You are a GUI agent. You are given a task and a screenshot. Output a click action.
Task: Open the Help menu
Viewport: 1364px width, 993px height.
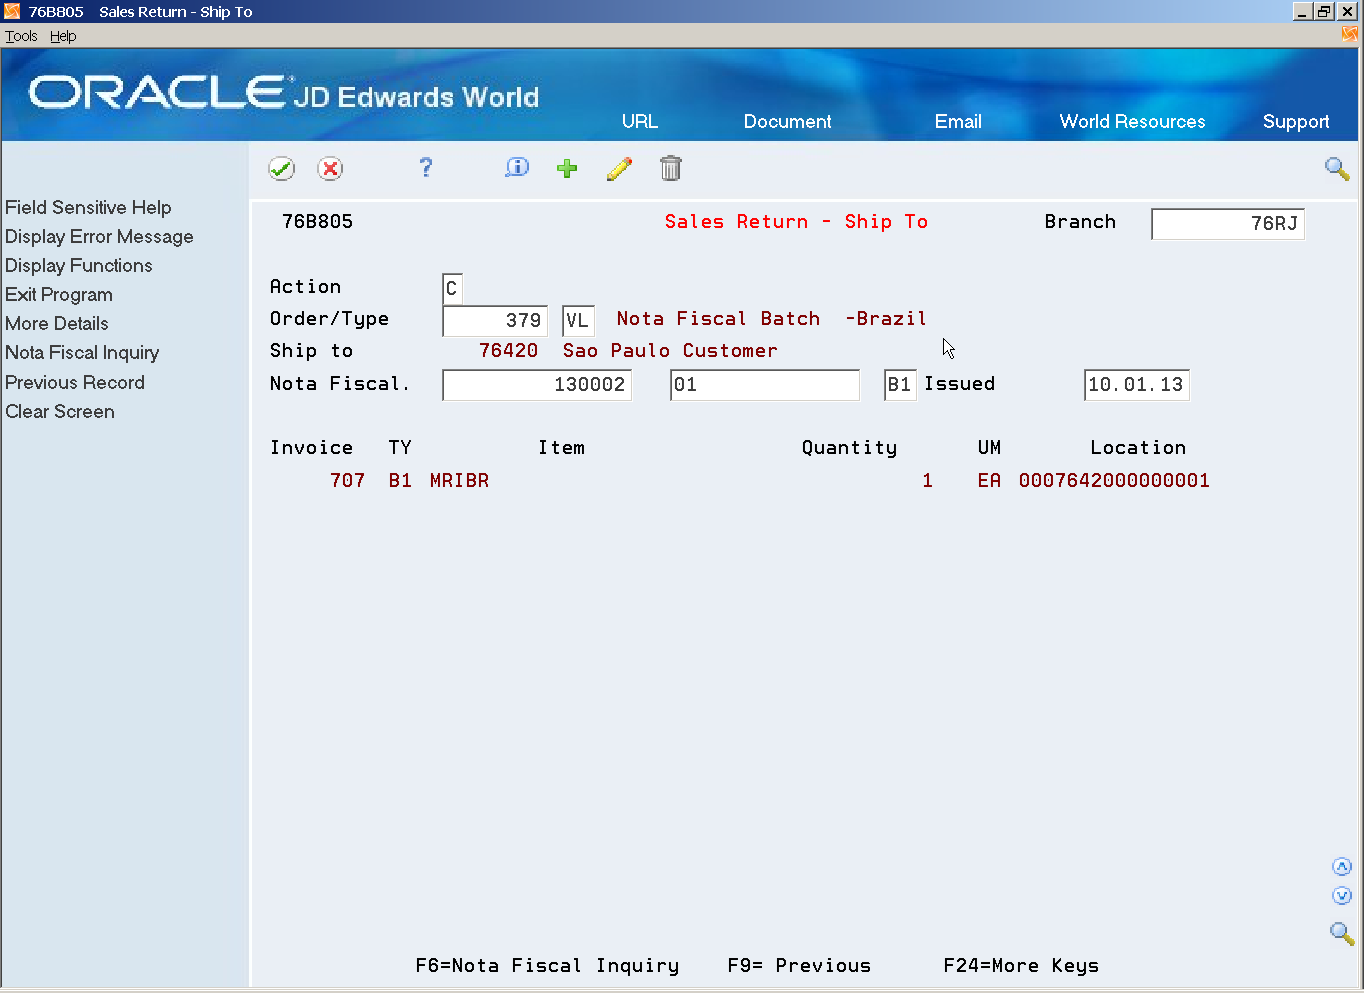(x=63, y=36)
